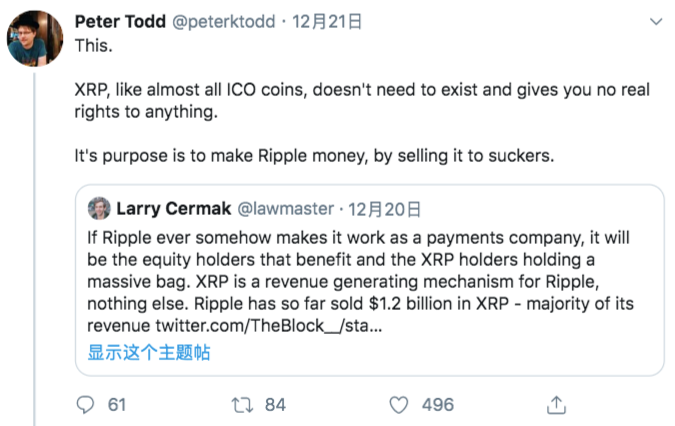Open the 12月20日 quoted tweet date
Image resolution: width=675 pixels, height=426 pixels.
[384, 210]
